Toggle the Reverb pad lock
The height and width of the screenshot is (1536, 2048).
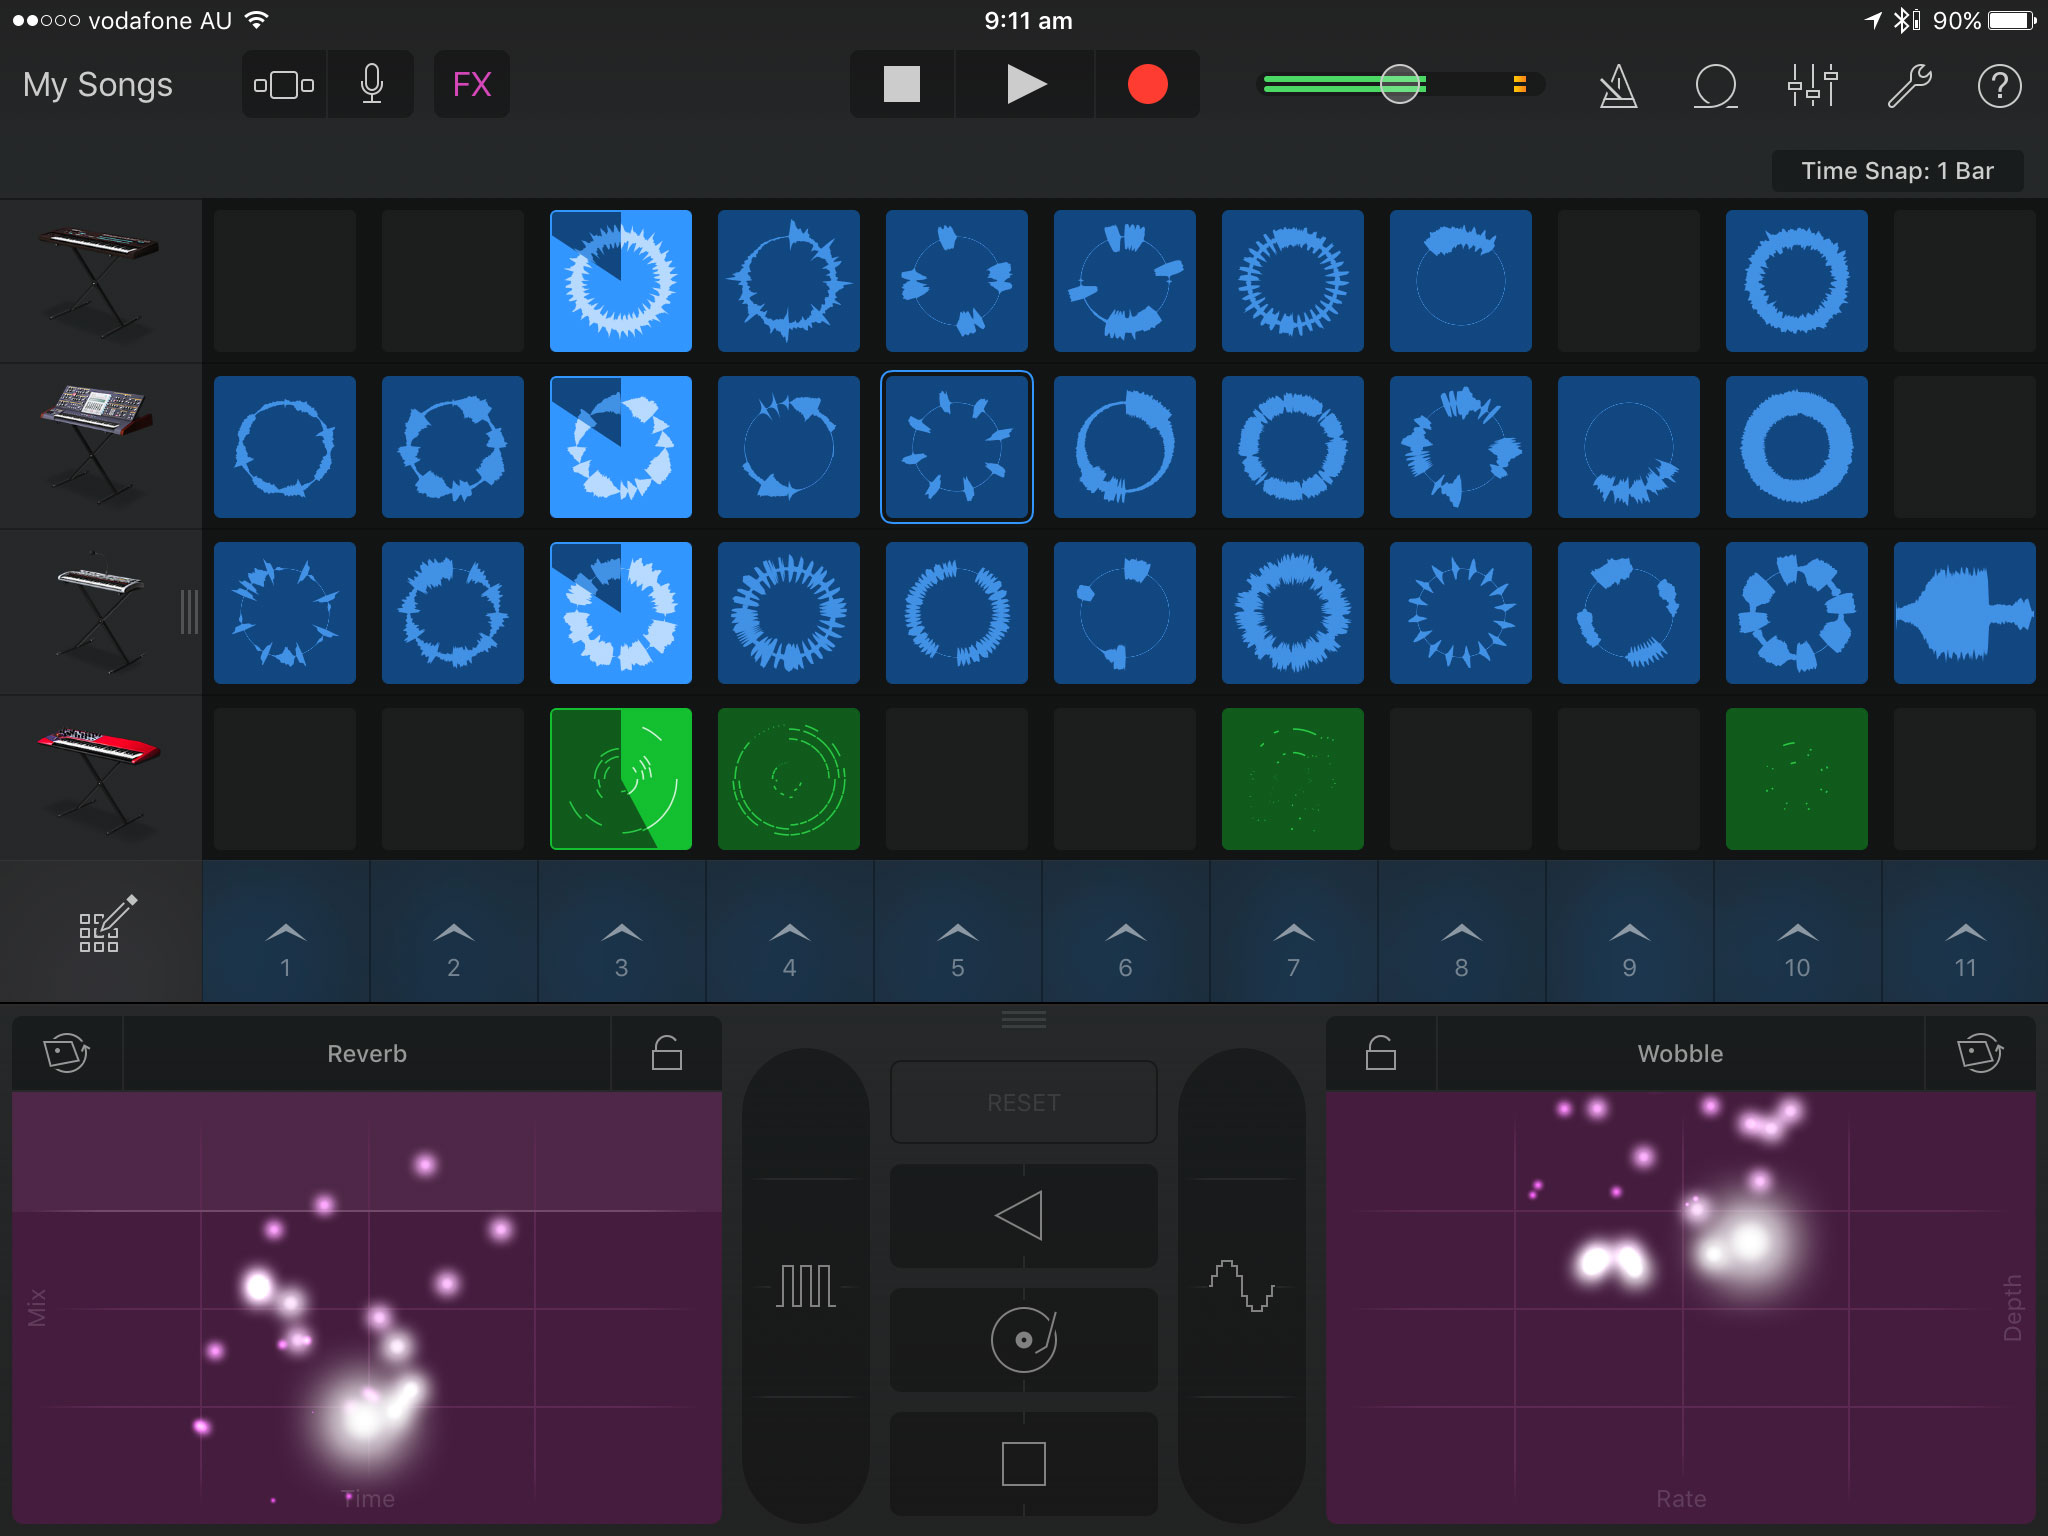tap(666, 1053)
